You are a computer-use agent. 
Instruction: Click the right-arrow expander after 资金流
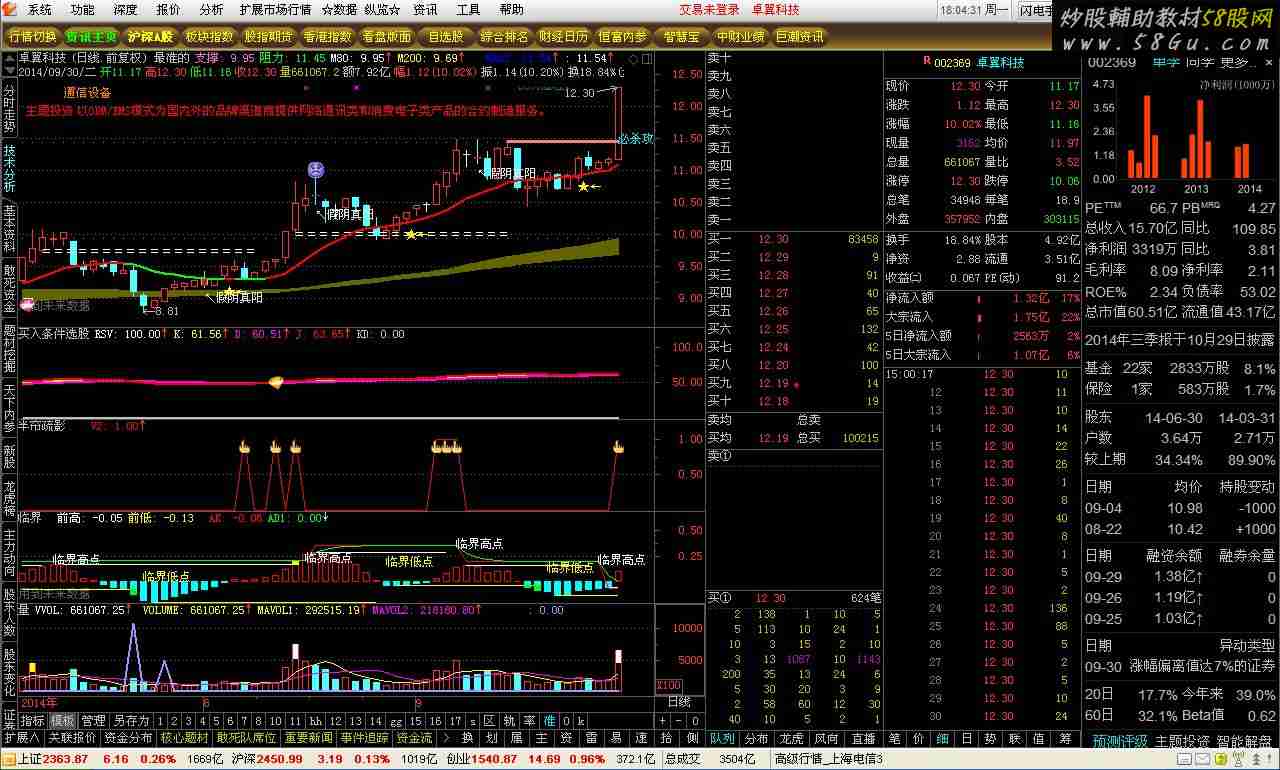pos(444,737)
